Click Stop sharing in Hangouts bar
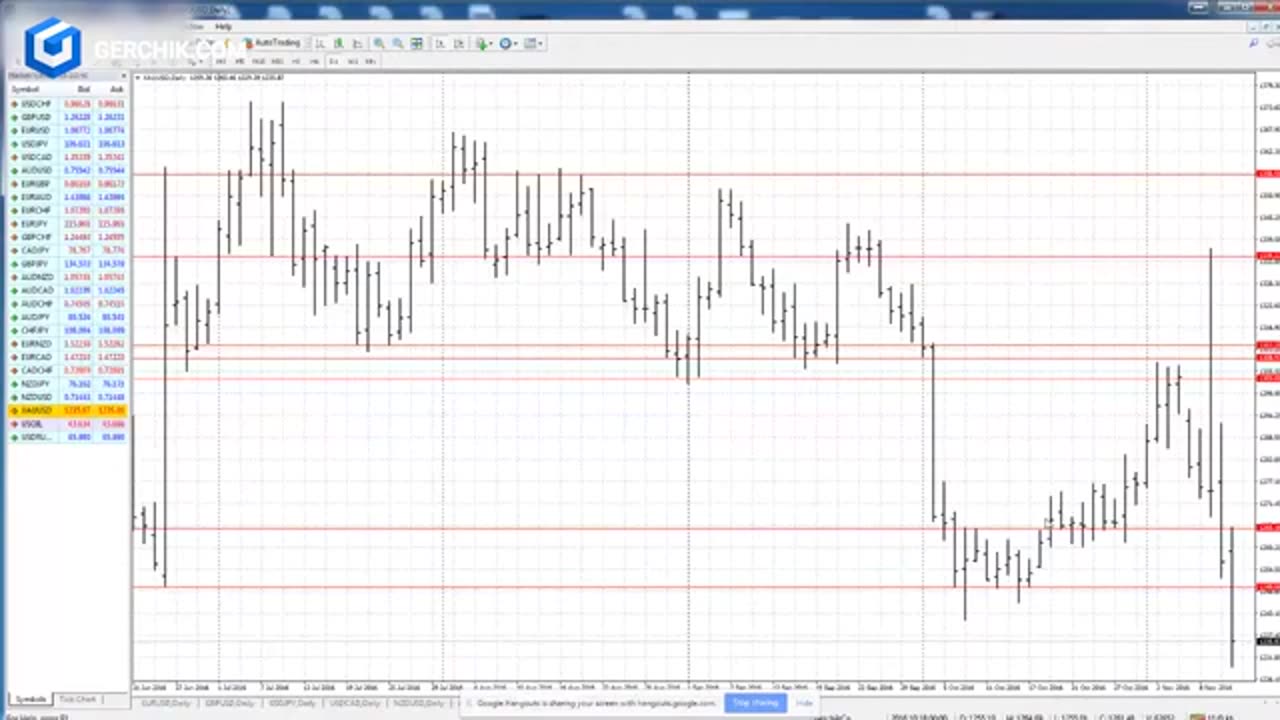The image size is (1280, 720). click(x=755, y=703)
